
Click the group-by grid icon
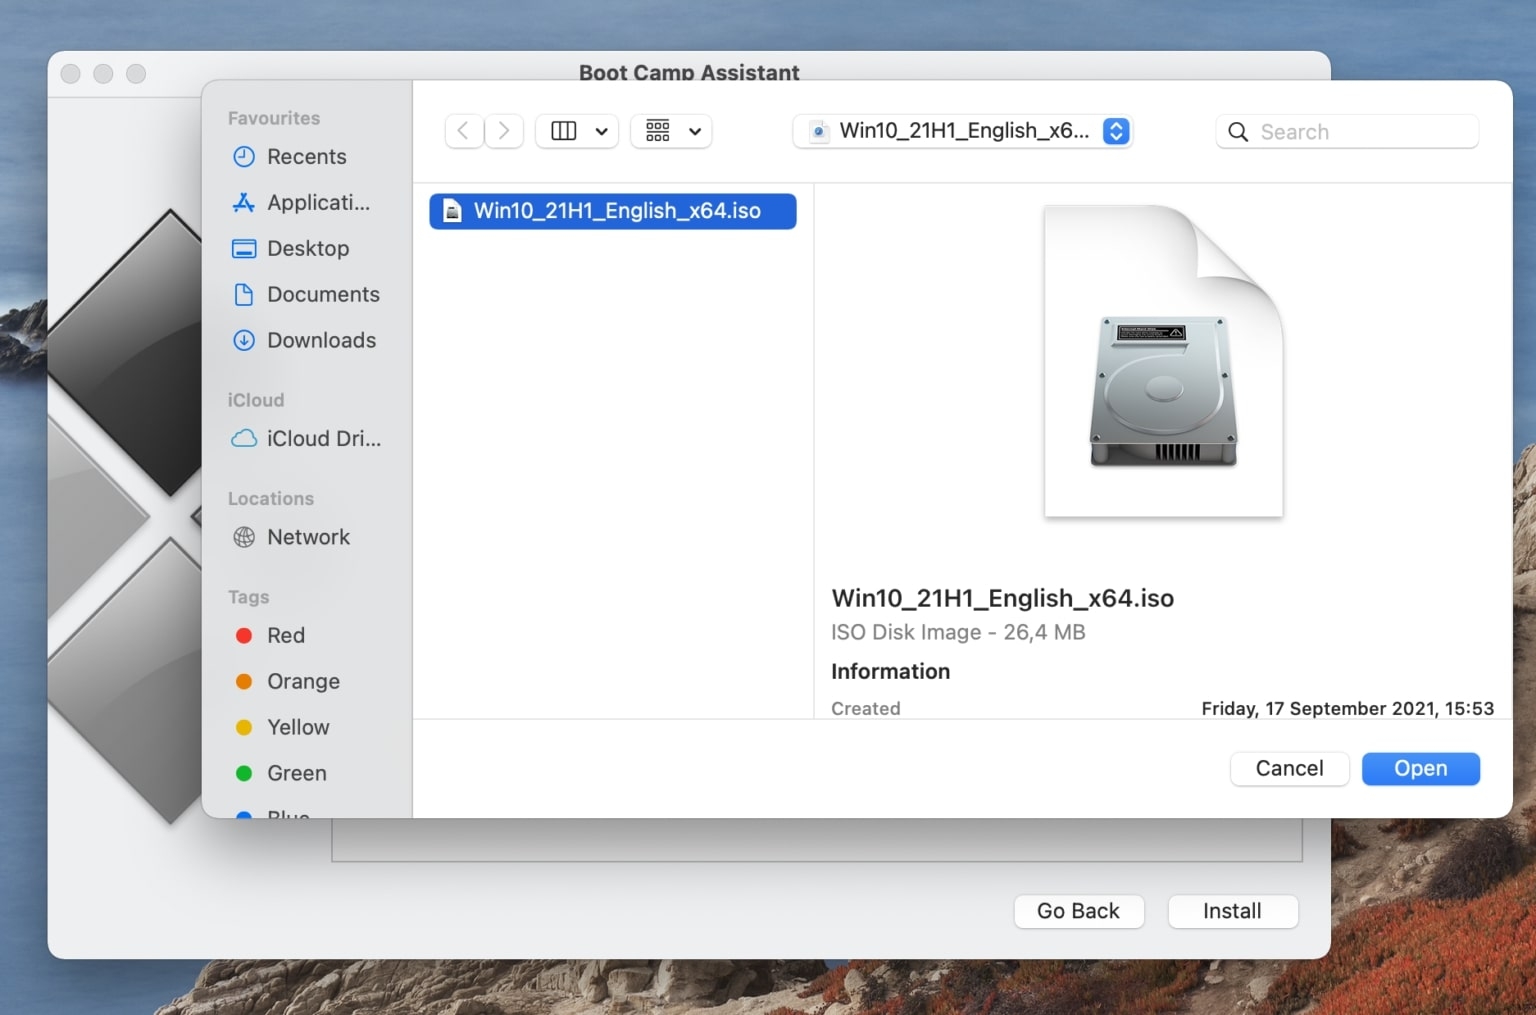pyautogui.click(x=658, y=131)
